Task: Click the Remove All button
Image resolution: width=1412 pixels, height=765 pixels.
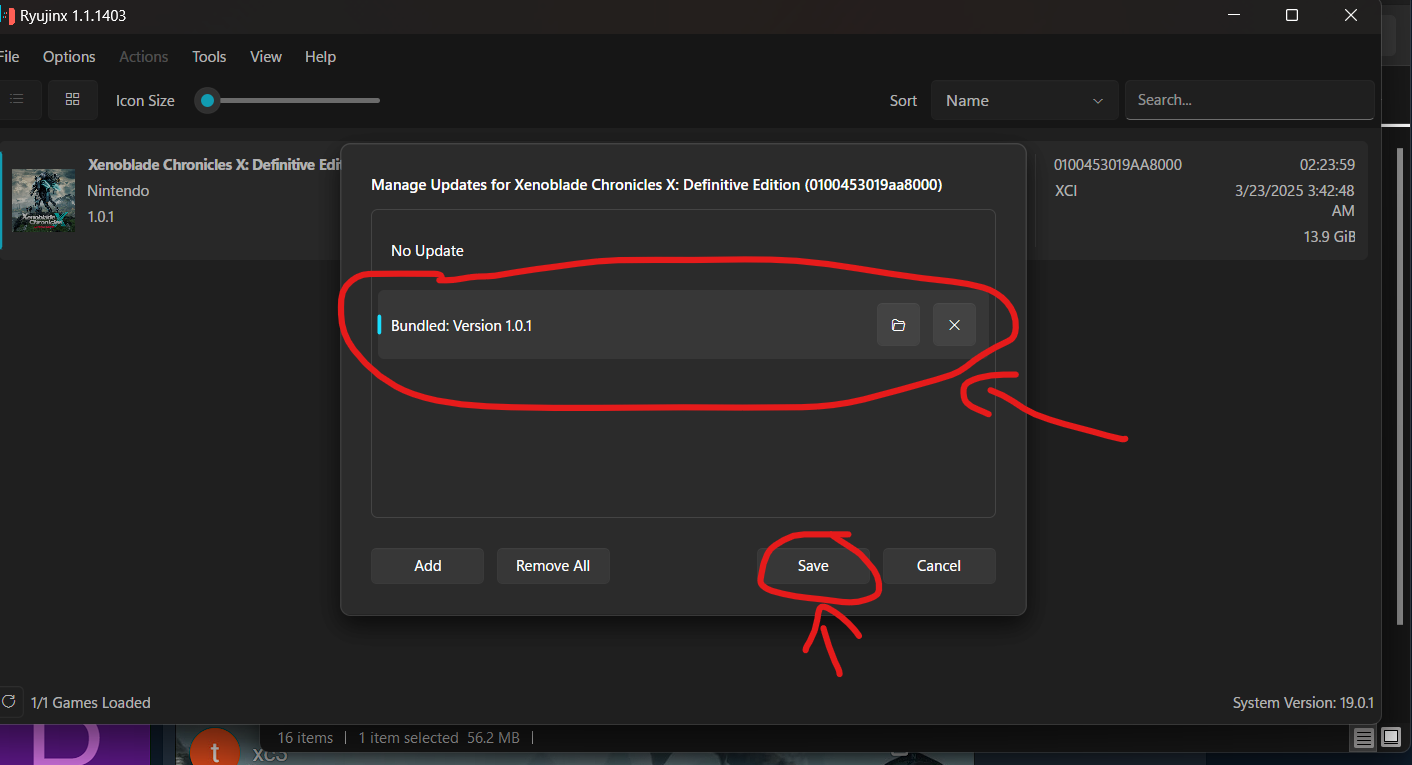Action: pos(553,565)
